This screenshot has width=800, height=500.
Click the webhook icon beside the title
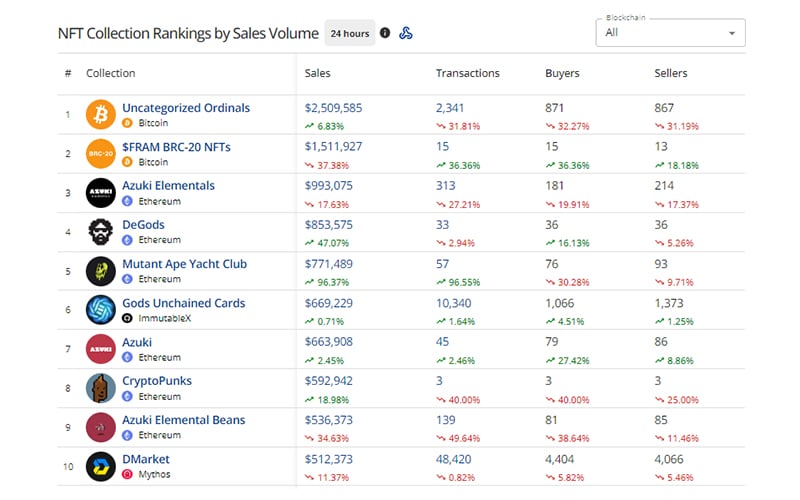tap(406, 33)
